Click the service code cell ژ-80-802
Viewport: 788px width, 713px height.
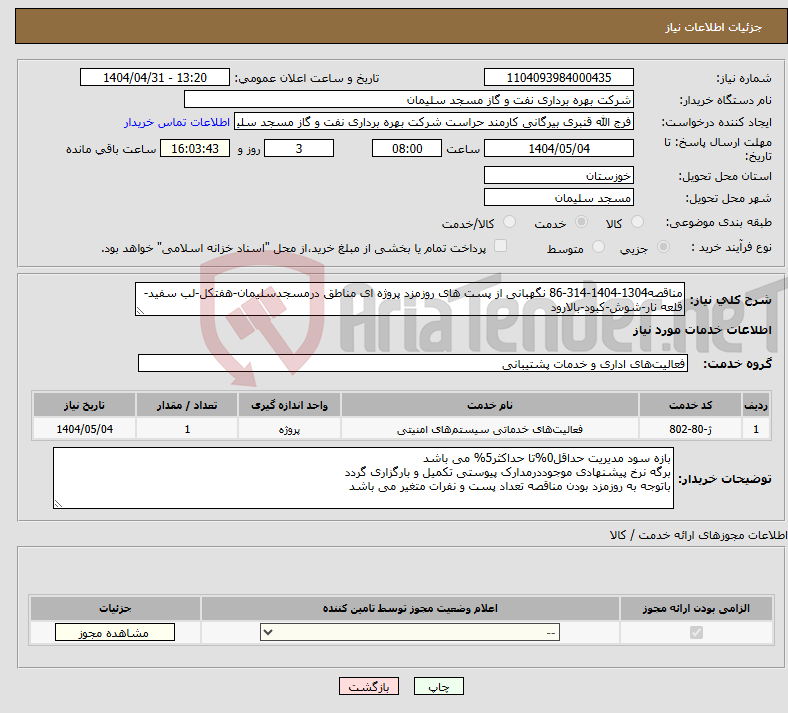click(x=691, y=429)
